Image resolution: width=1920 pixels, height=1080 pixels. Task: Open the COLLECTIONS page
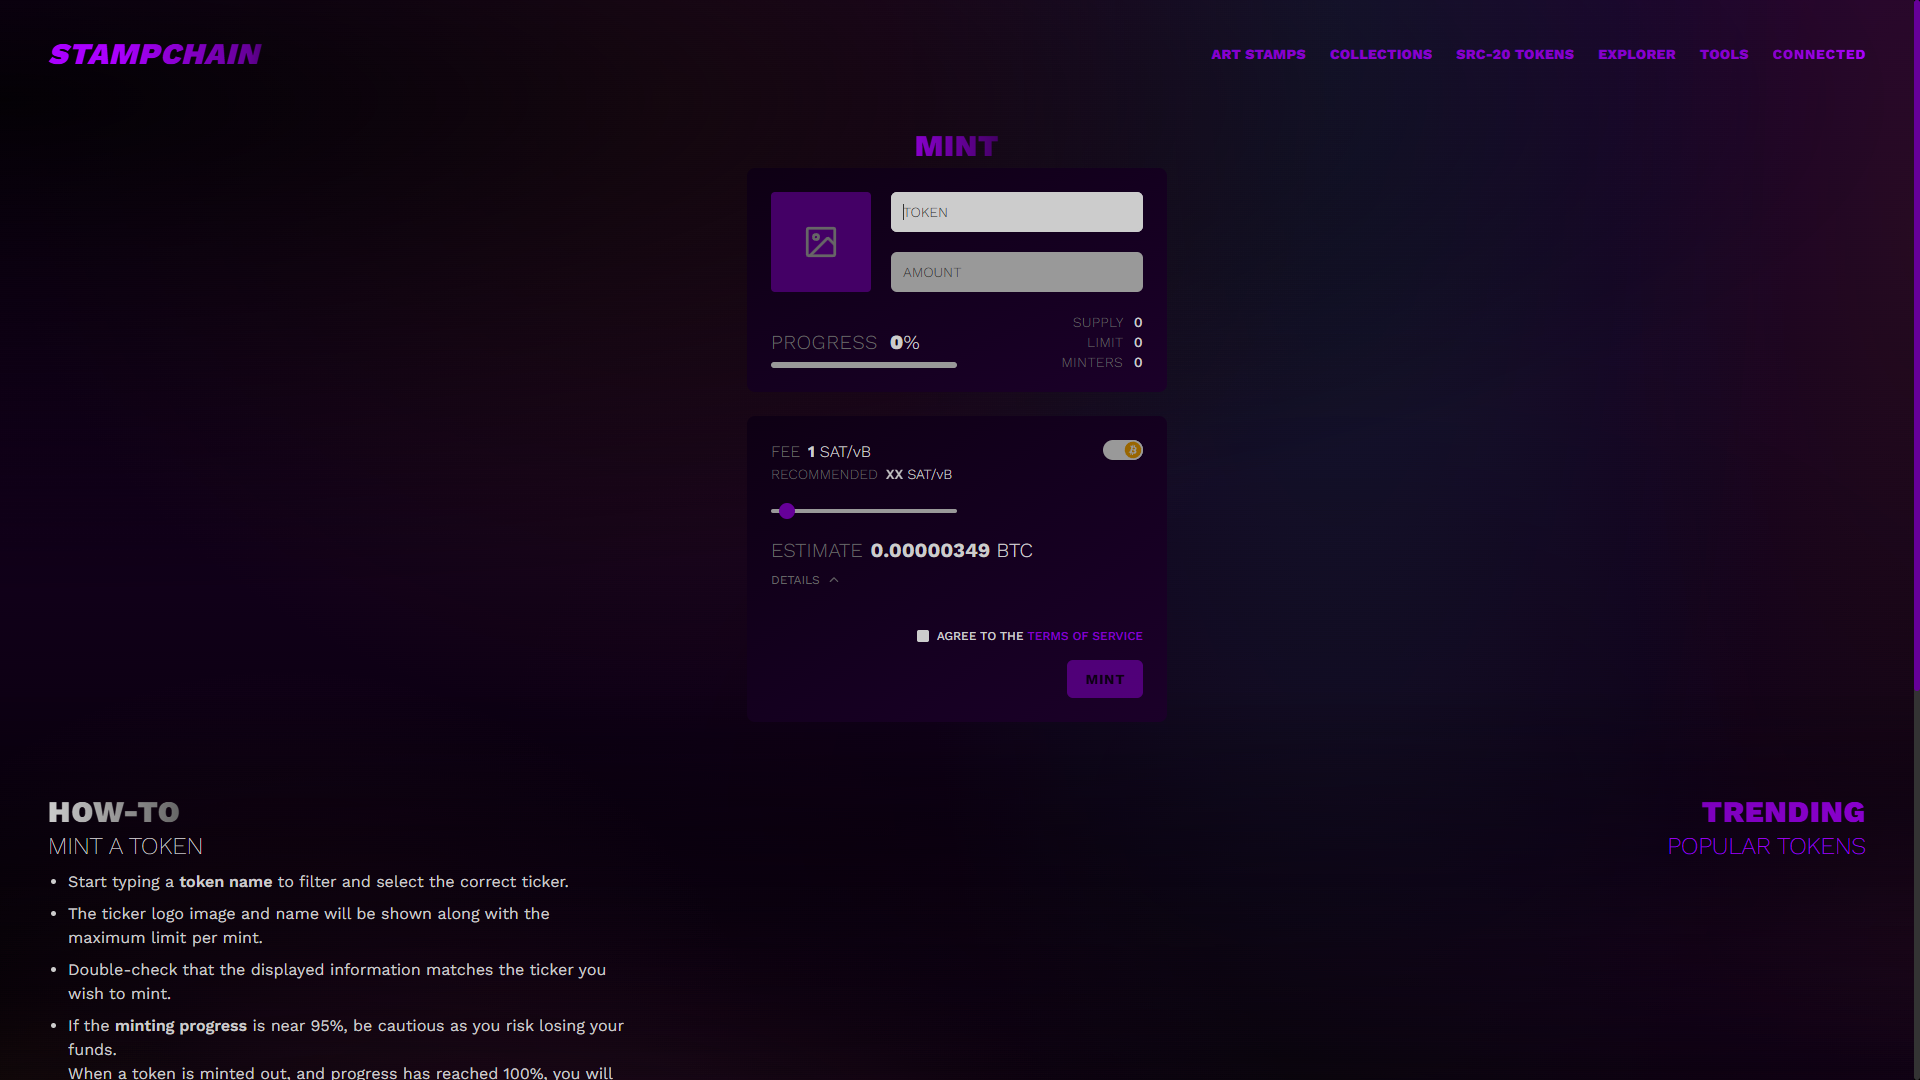[1380, 55]
